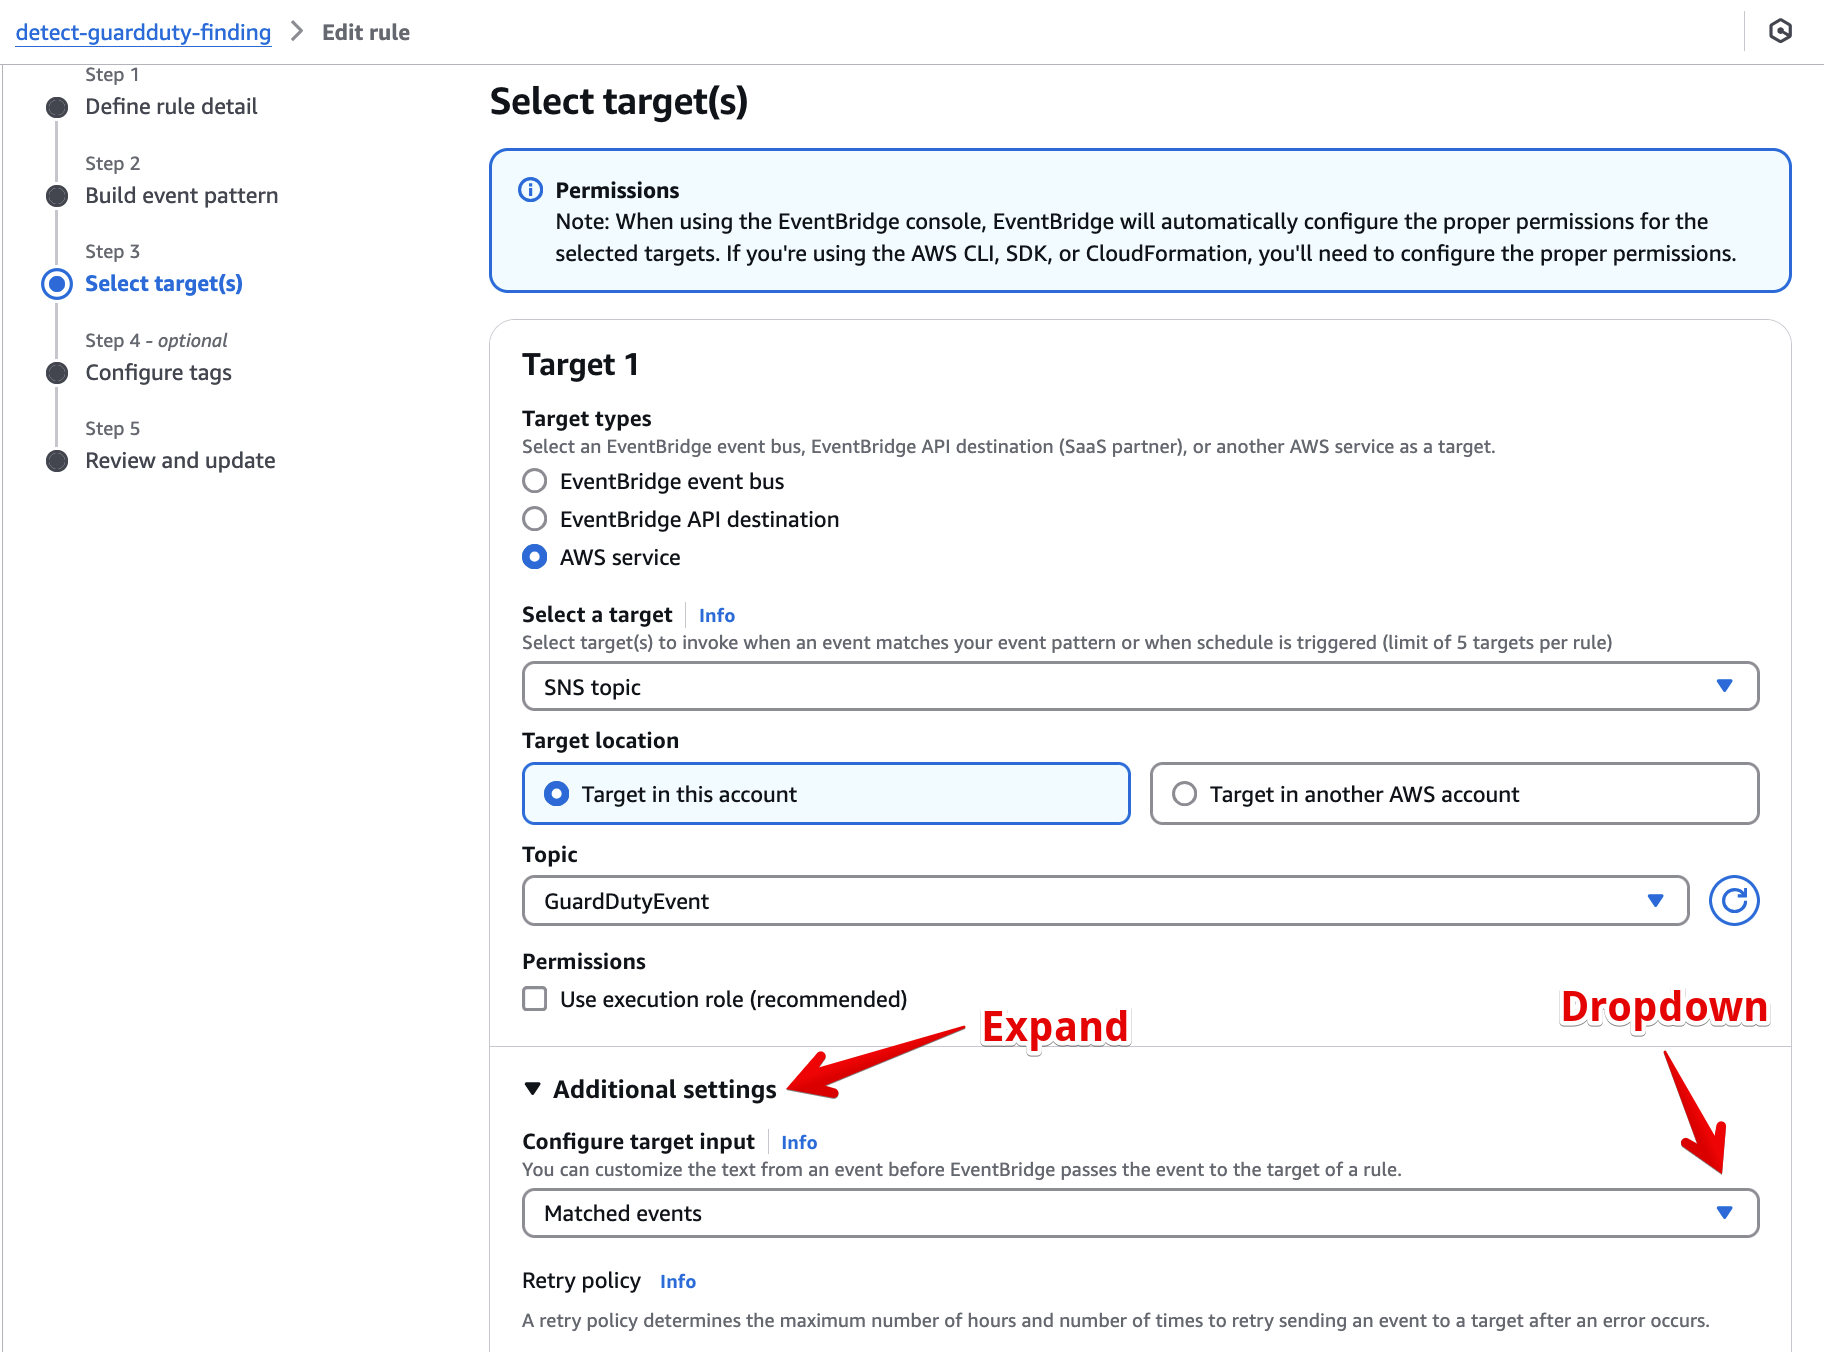Click the Step 1 Define rule detail bullet

click(57, 107)
